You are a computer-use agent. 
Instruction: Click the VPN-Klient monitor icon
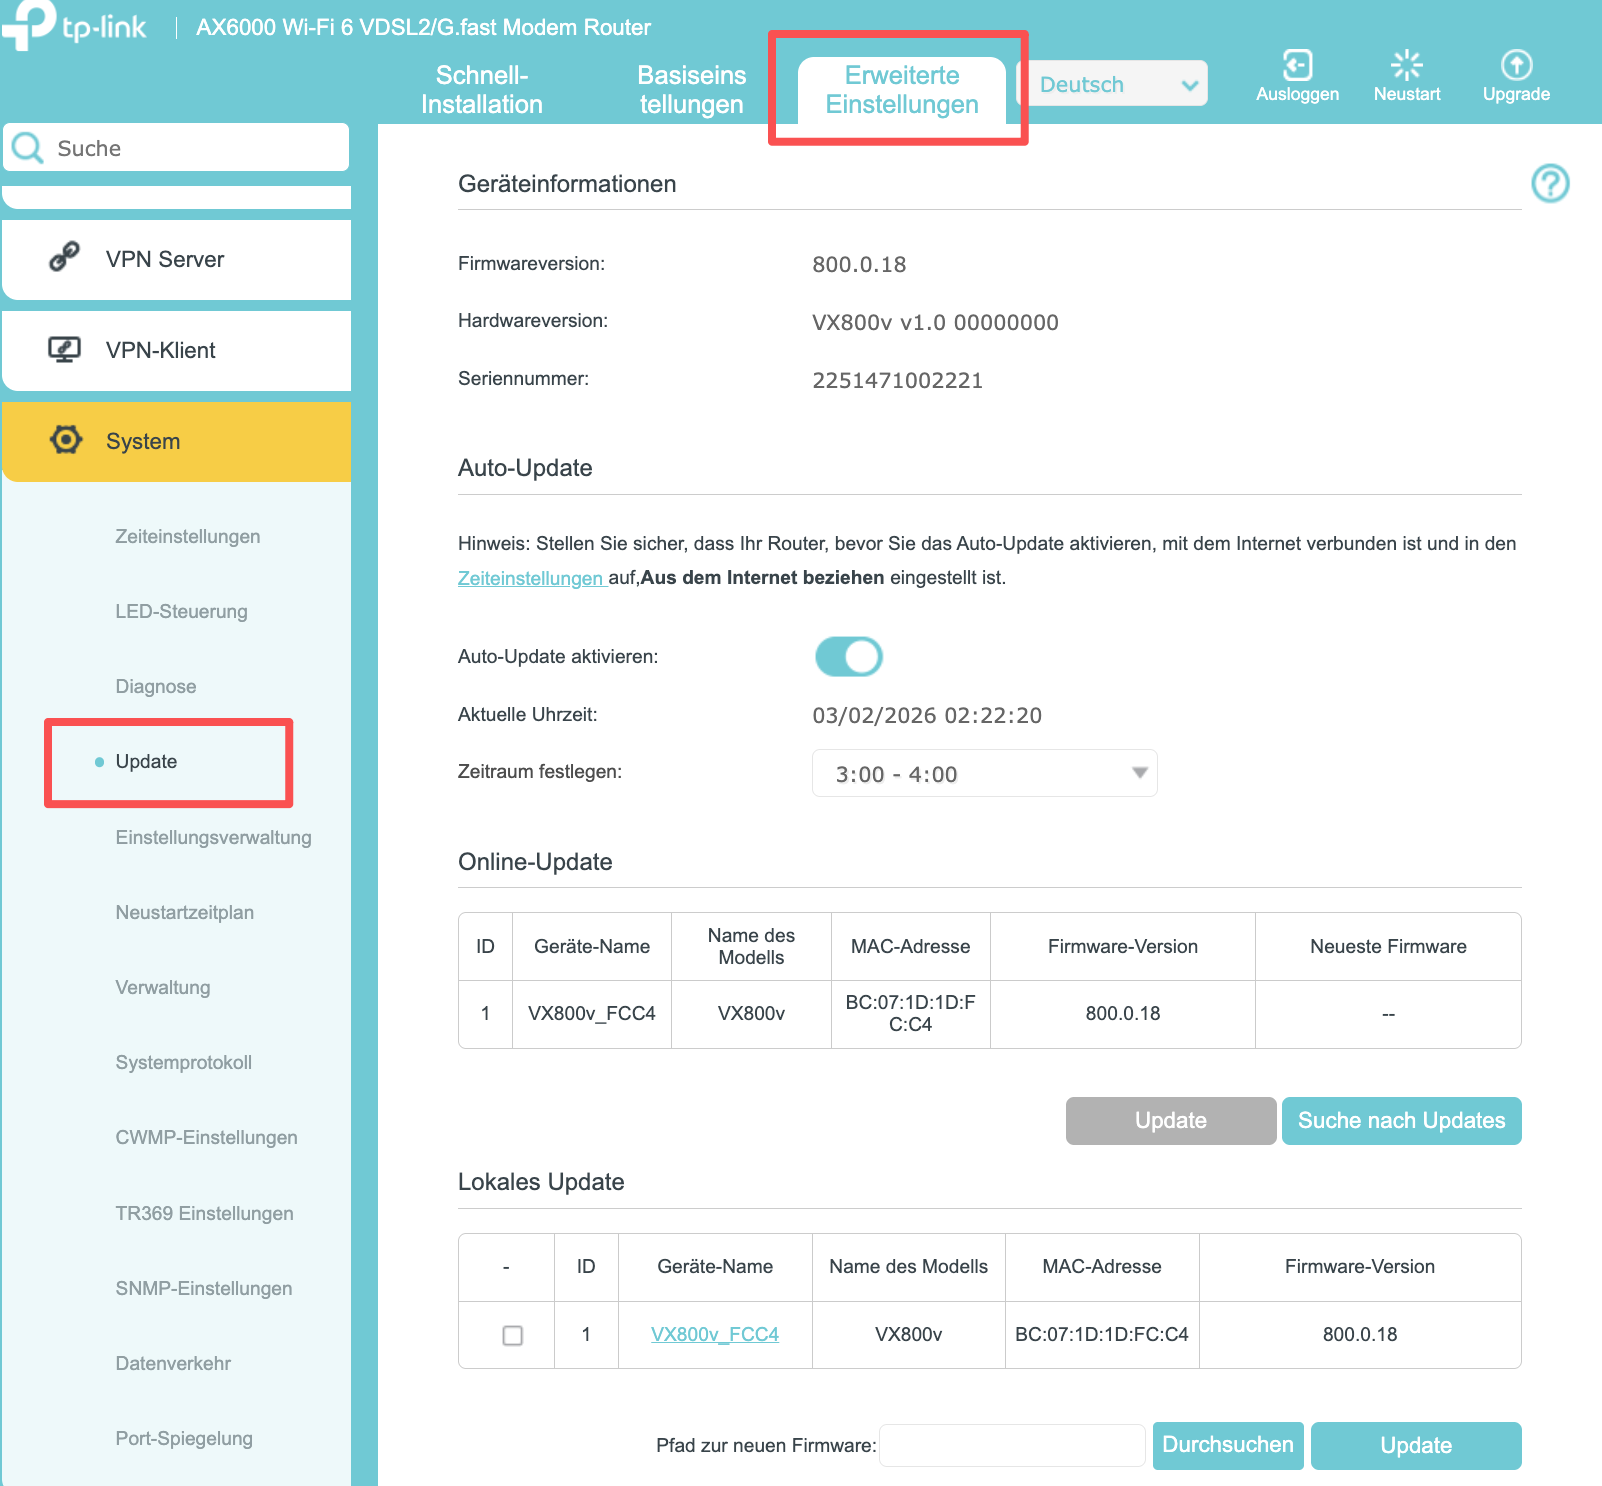[x=65, y=349]
